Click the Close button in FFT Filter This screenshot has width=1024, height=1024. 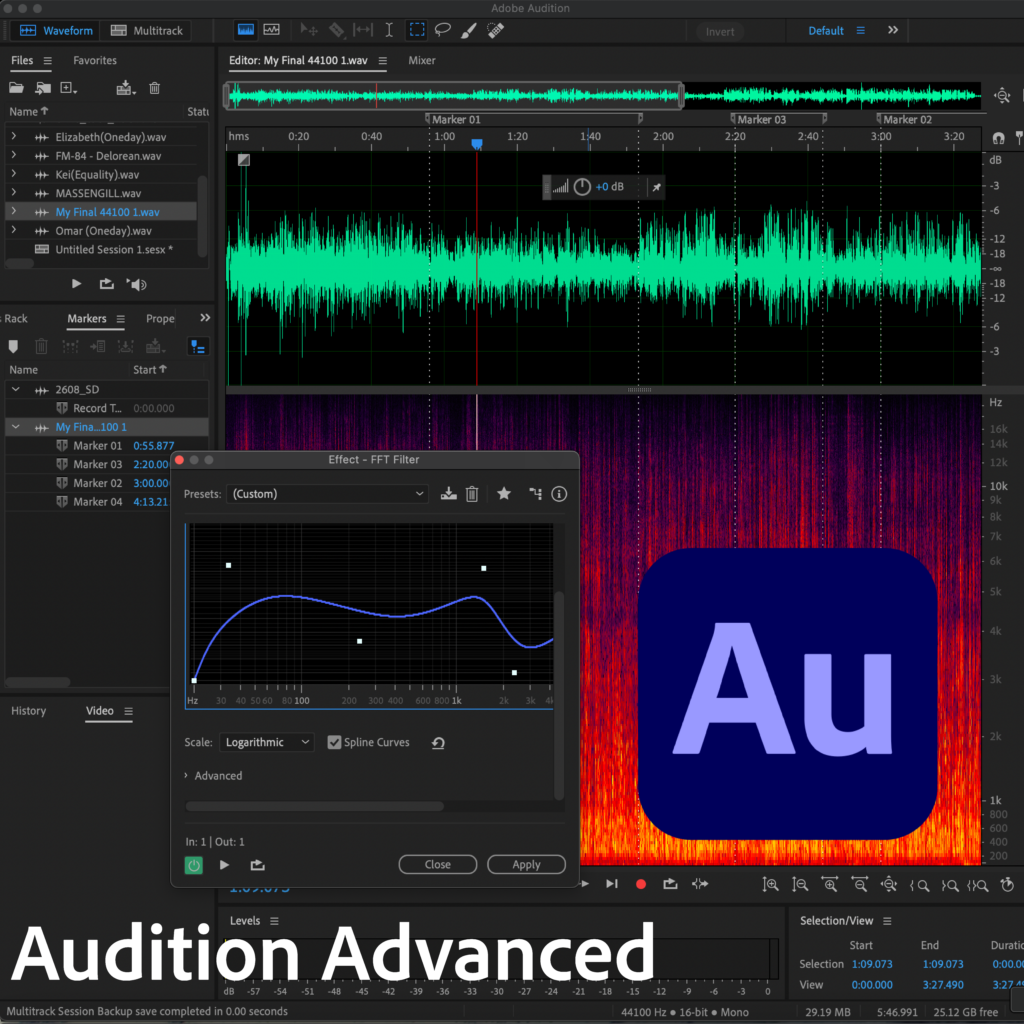tap(438, 864)
